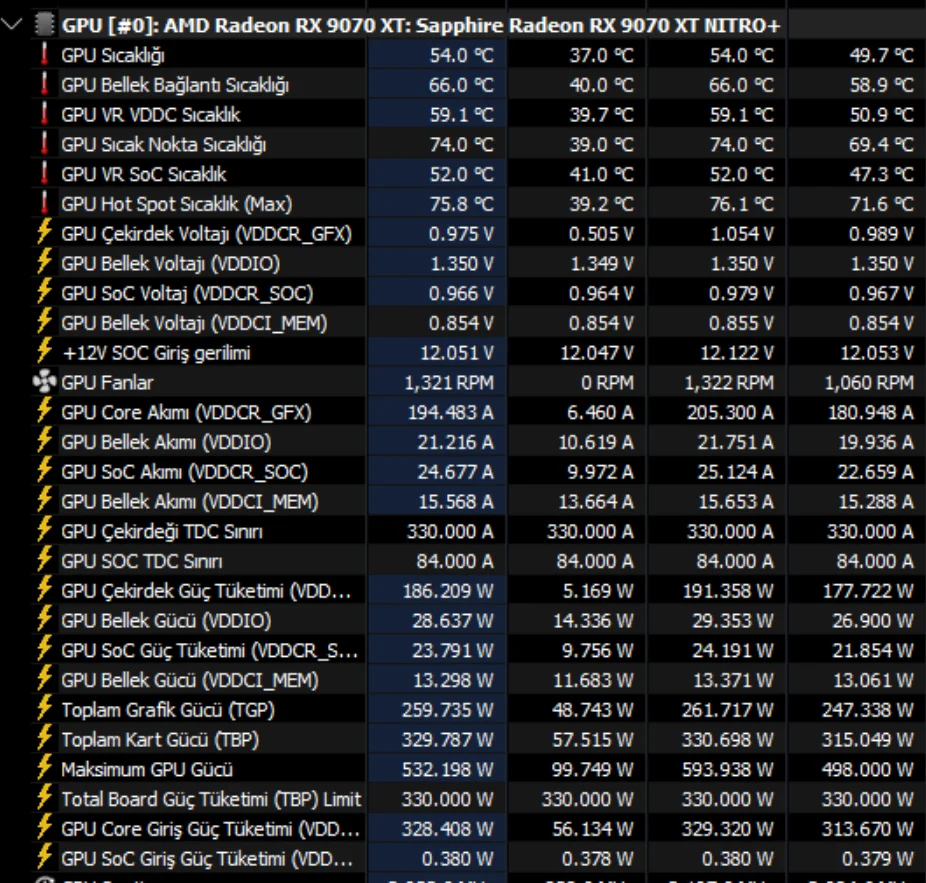Click lightning icon beside GPU Core Akımı (VDDCR_GFX)
The height and width of the screenshot is (883, 926).
click(44, 411)
